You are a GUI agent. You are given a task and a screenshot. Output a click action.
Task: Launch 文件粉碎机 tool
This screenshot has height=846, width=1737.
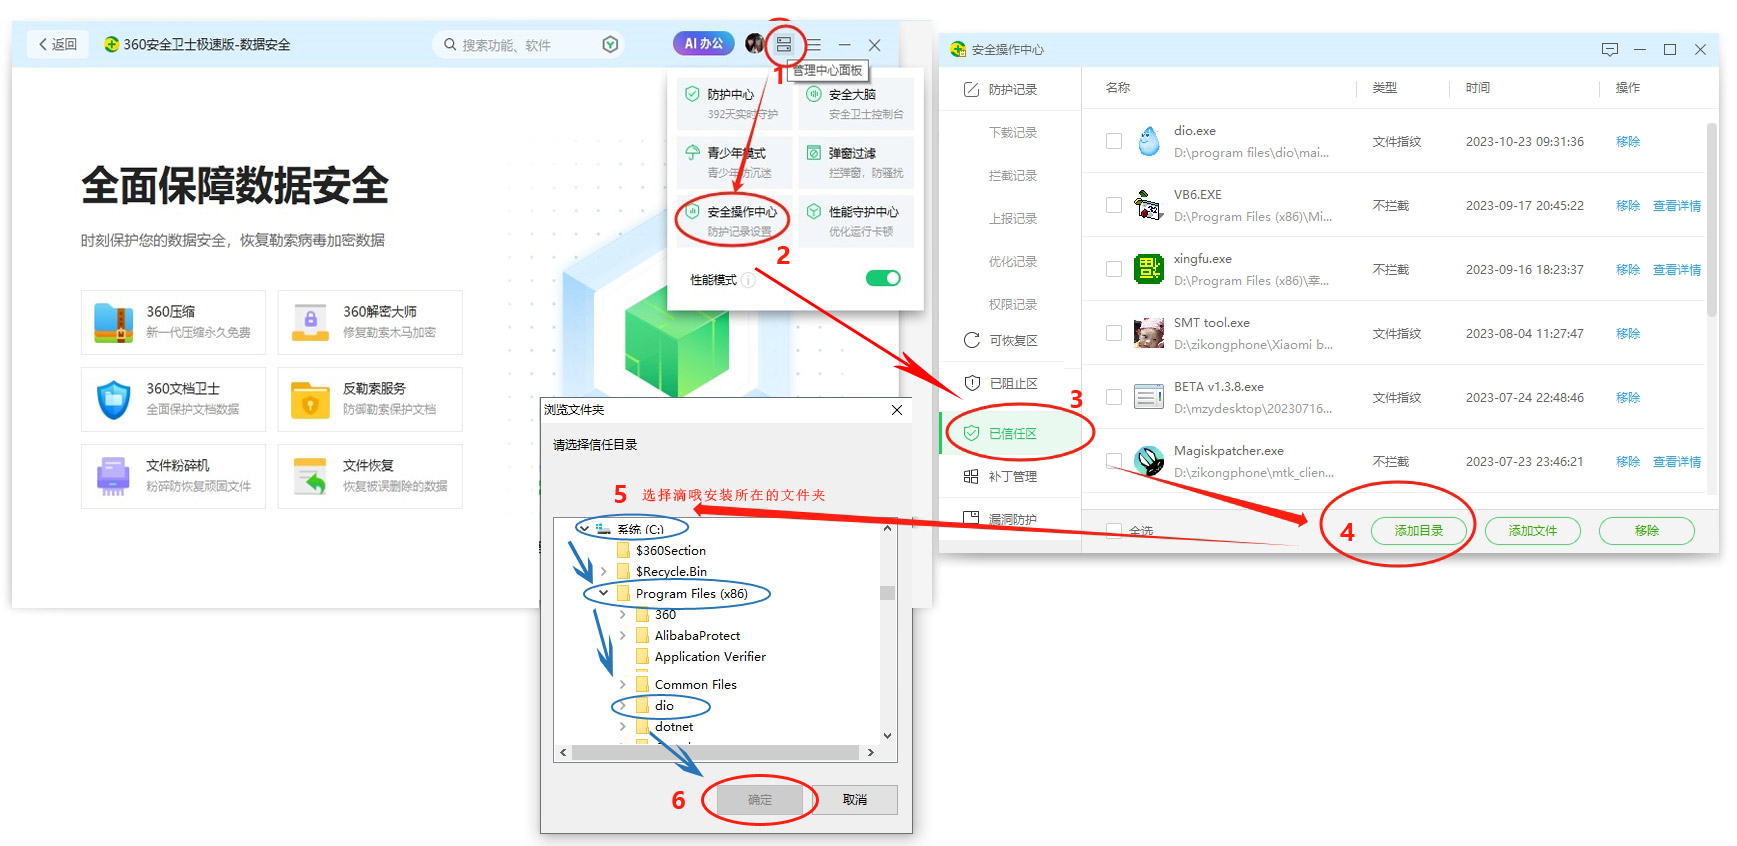point(173,476)
